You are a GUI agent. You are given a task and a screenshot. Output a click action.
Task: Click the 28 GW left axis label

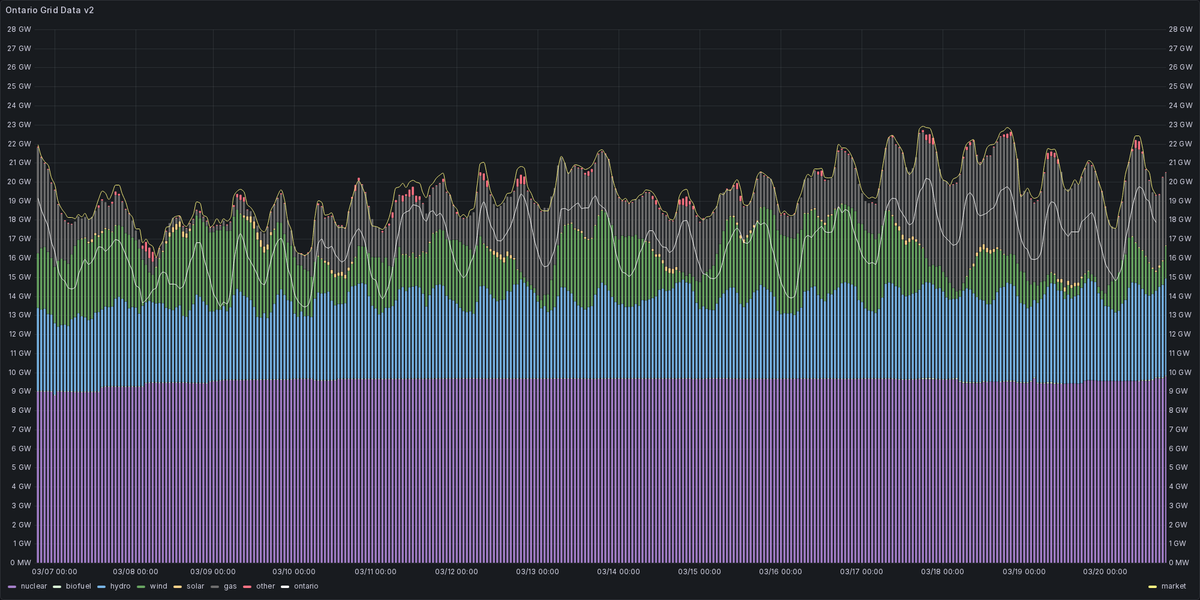pyautogui.click(x=17, y=30)
